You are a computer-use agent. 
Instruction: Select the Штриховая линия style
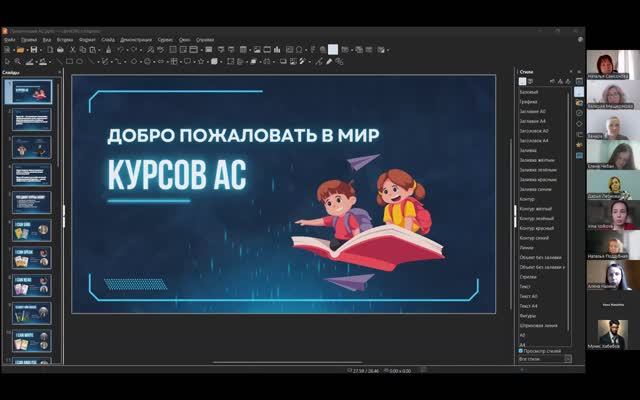[x=538, y=325]
